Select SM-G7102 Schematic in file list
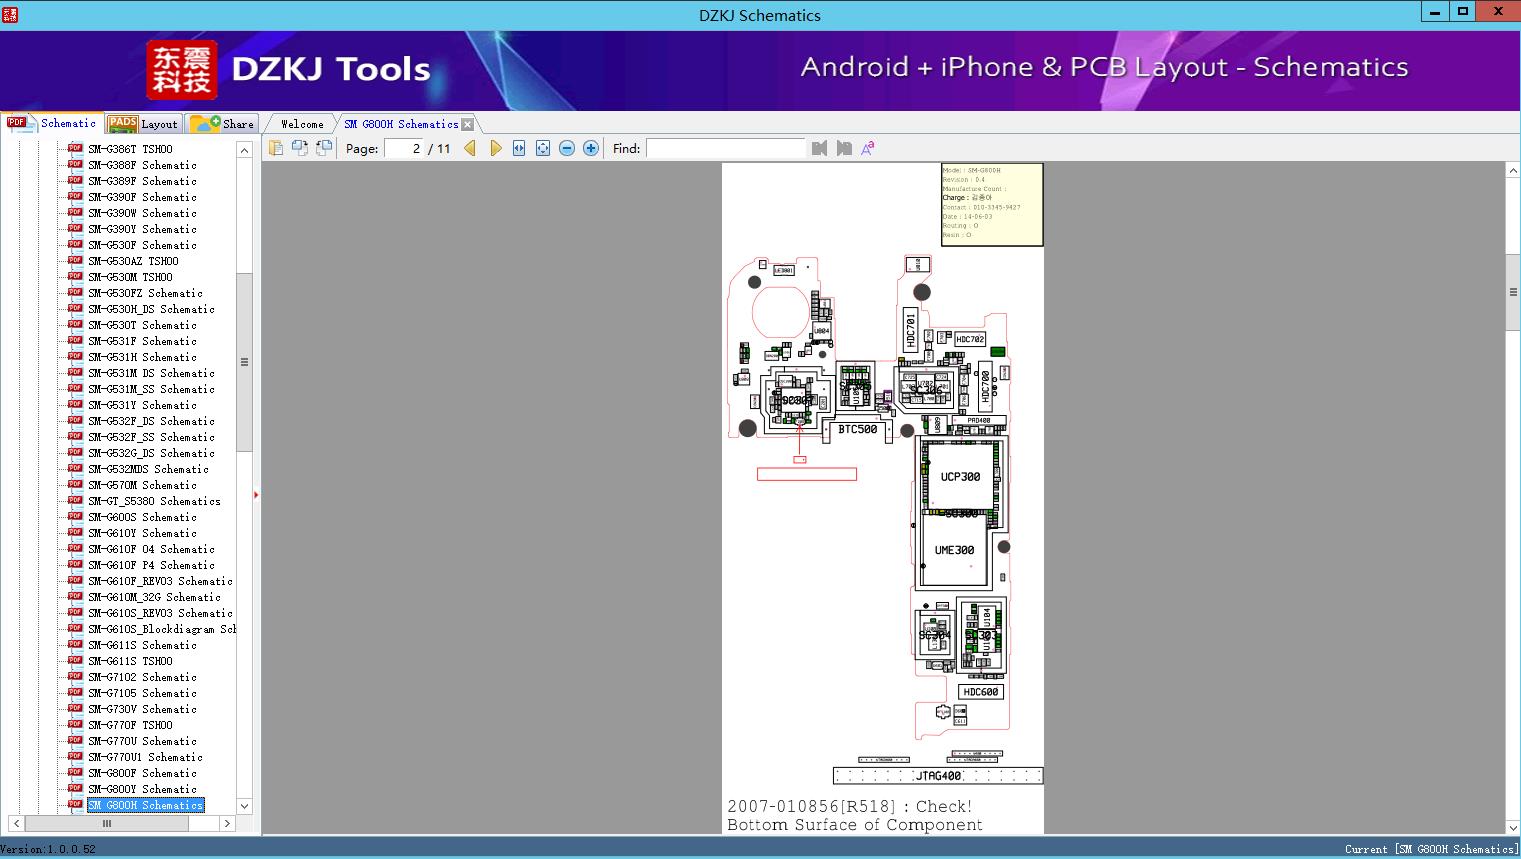This screenshot has height=859, width=1521. pyautogui.click(x=142, y=677)
